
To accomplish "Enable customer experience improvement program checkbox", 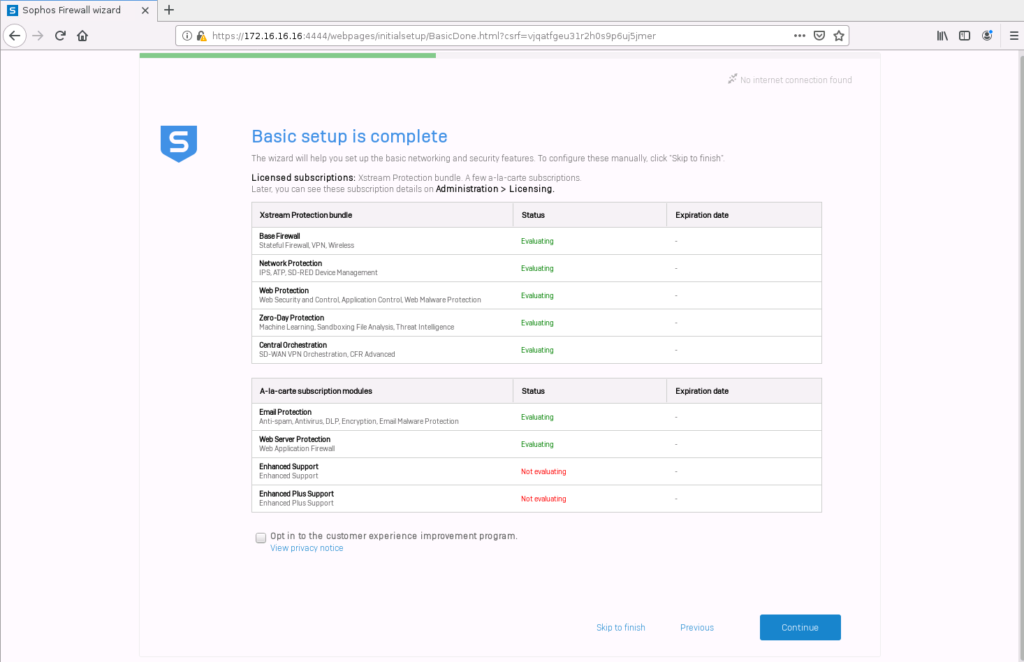I will [x=261, y=537].
